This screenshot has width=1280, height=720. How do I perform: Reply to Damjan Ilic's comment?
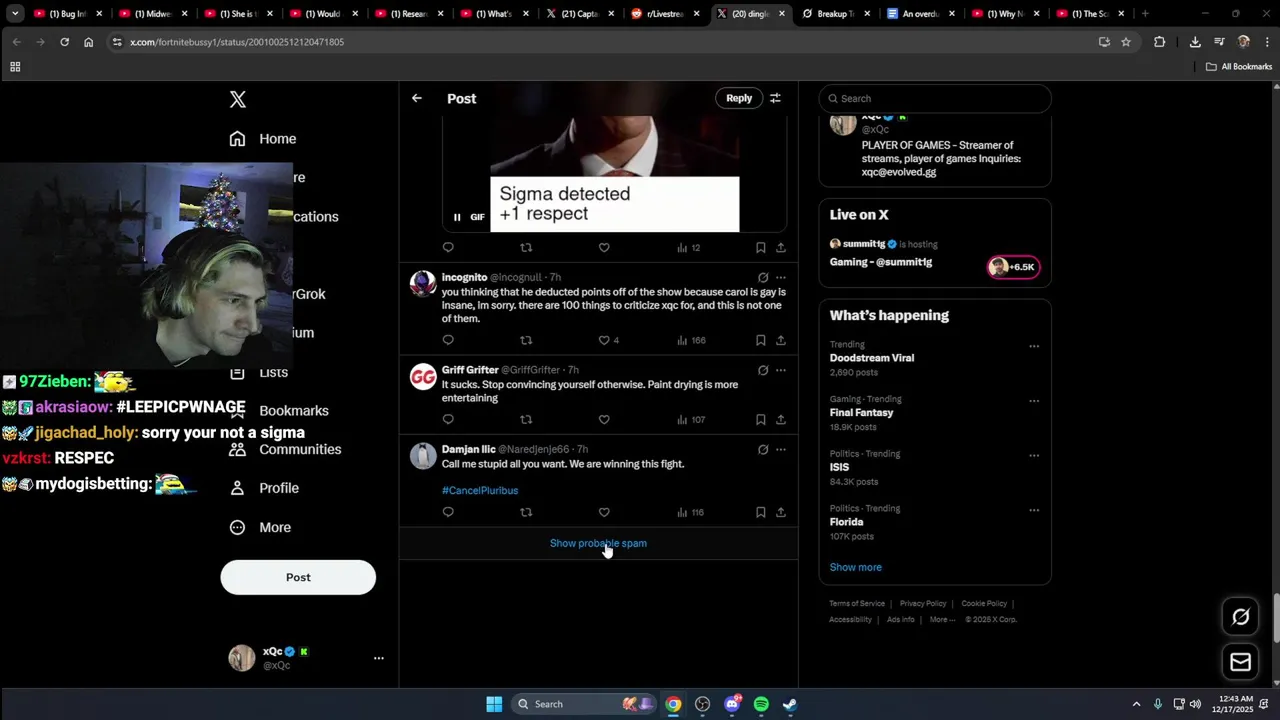click(x=448, y=512)
